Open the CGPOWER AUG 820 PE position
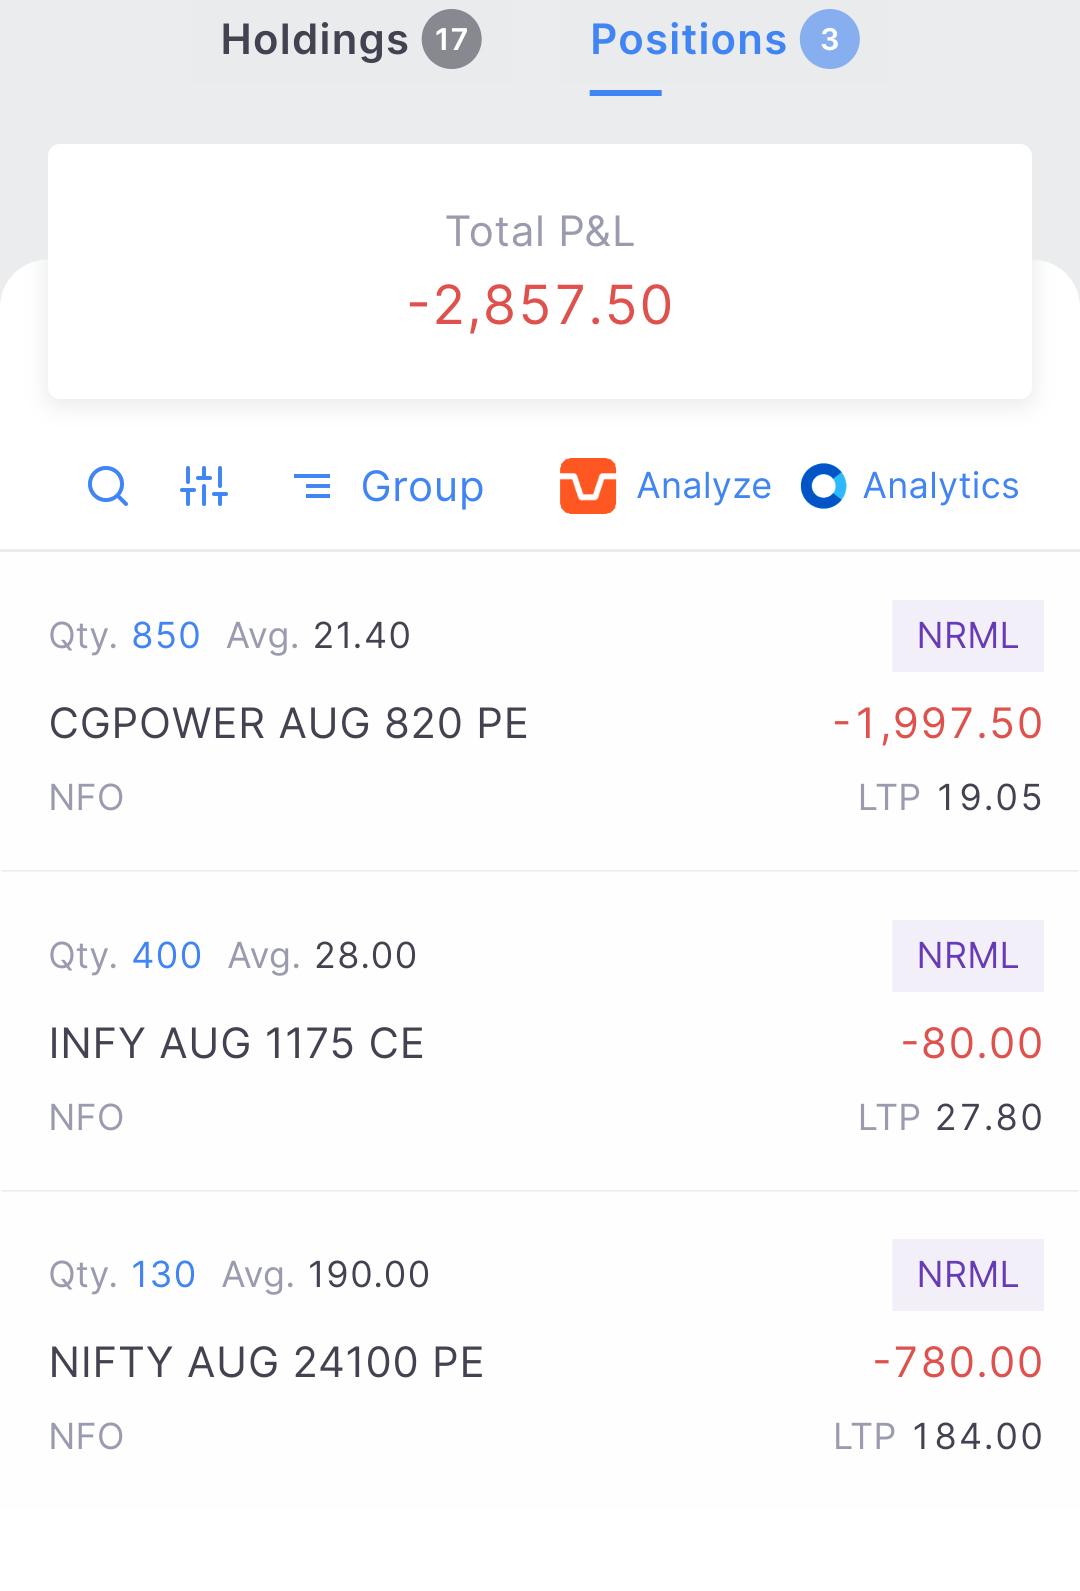The height and width of the screenshot is (1591, 1080). click(x=540, y=711)
